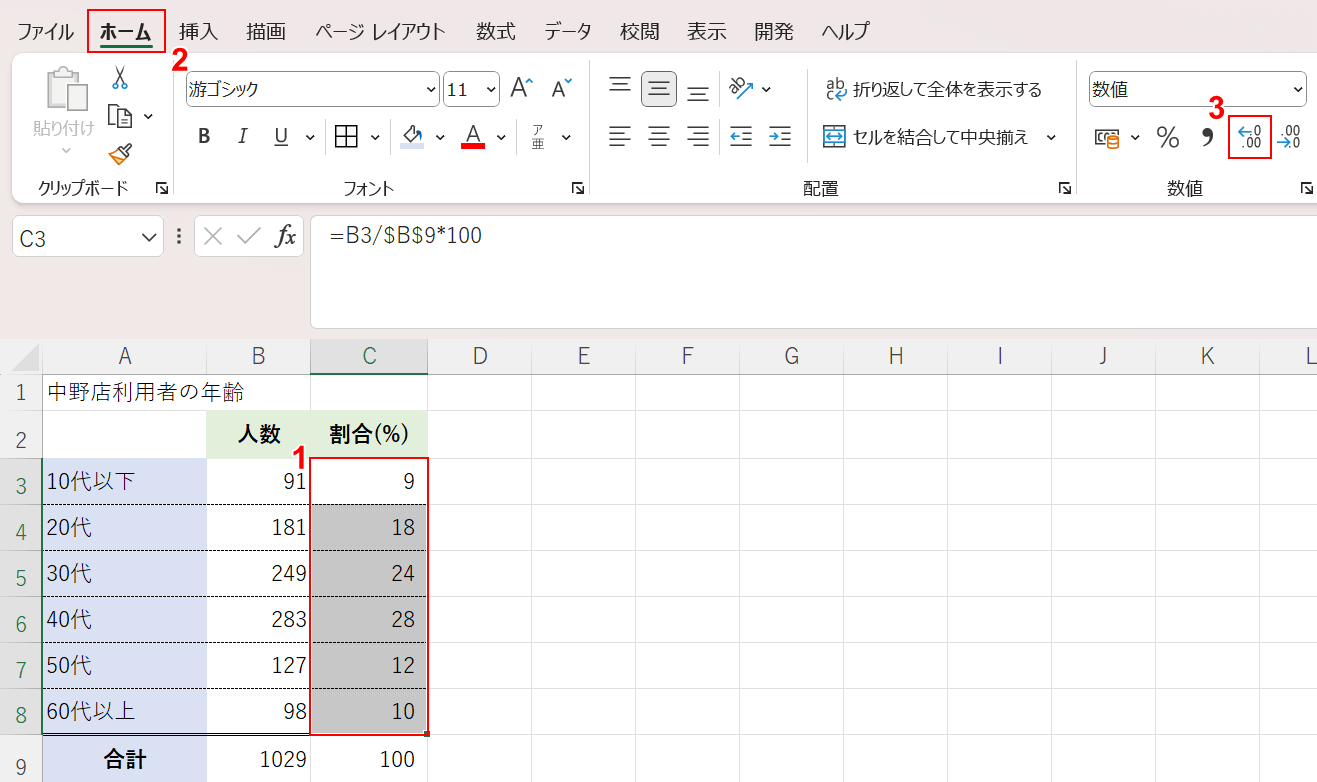The height and width of the screenshot is (782, 1317).
Task: Open the Merge and Center dropdown arrow
Action: [1051, 136]
